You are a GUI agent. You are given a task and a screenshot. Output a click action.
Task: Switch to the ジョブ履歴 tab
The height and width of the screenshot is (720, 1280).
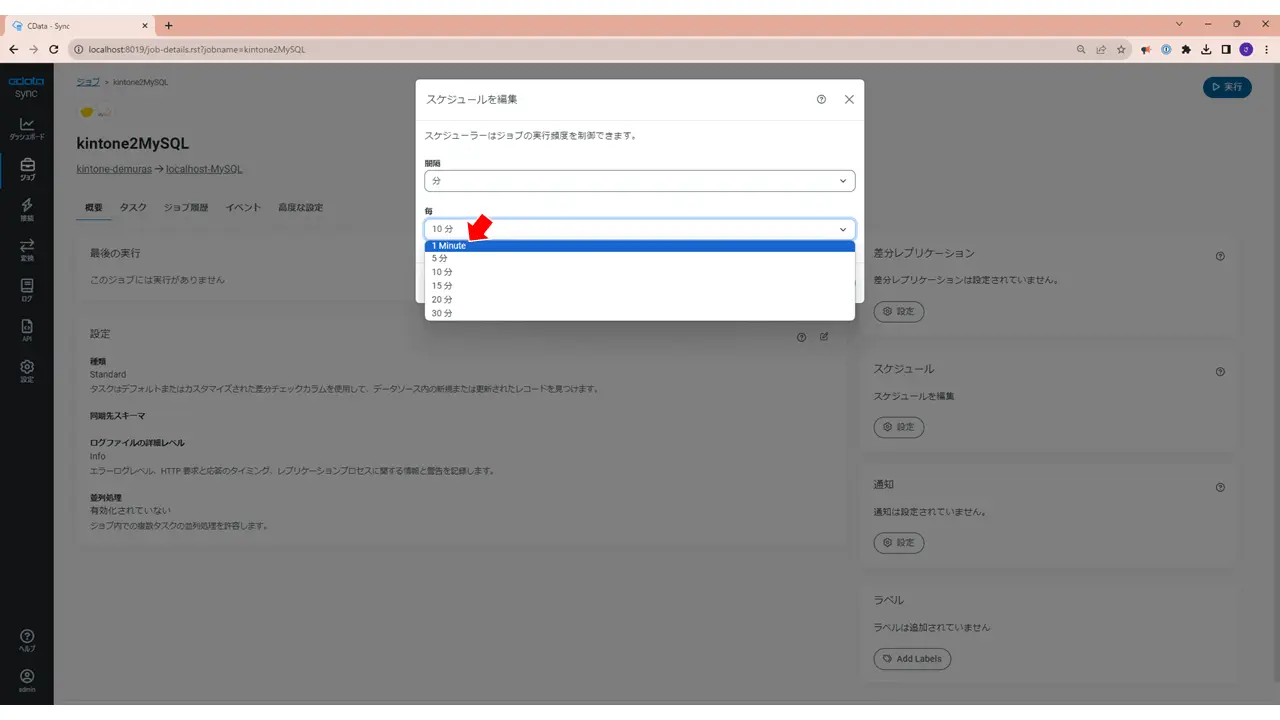(x=186, y=207)
